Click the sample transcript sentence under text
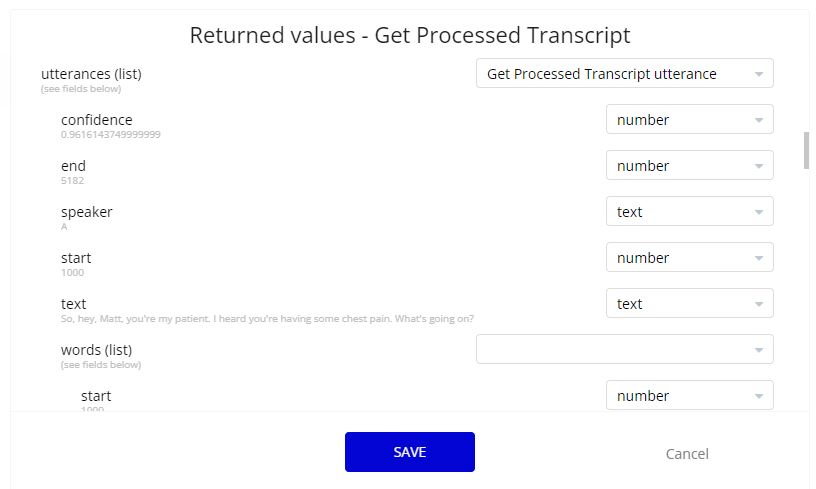The image size is (816, 489). point(267,318)
